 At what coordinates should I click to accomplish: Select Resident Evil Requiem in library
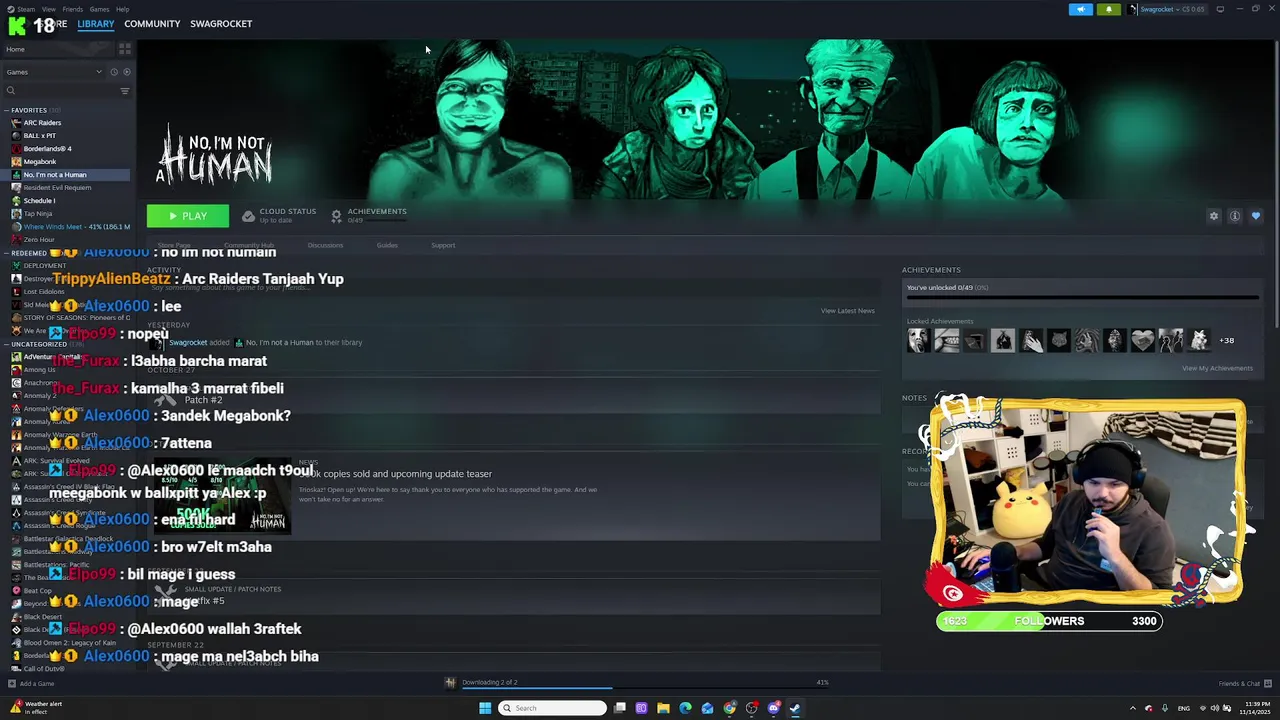(57, 188)
